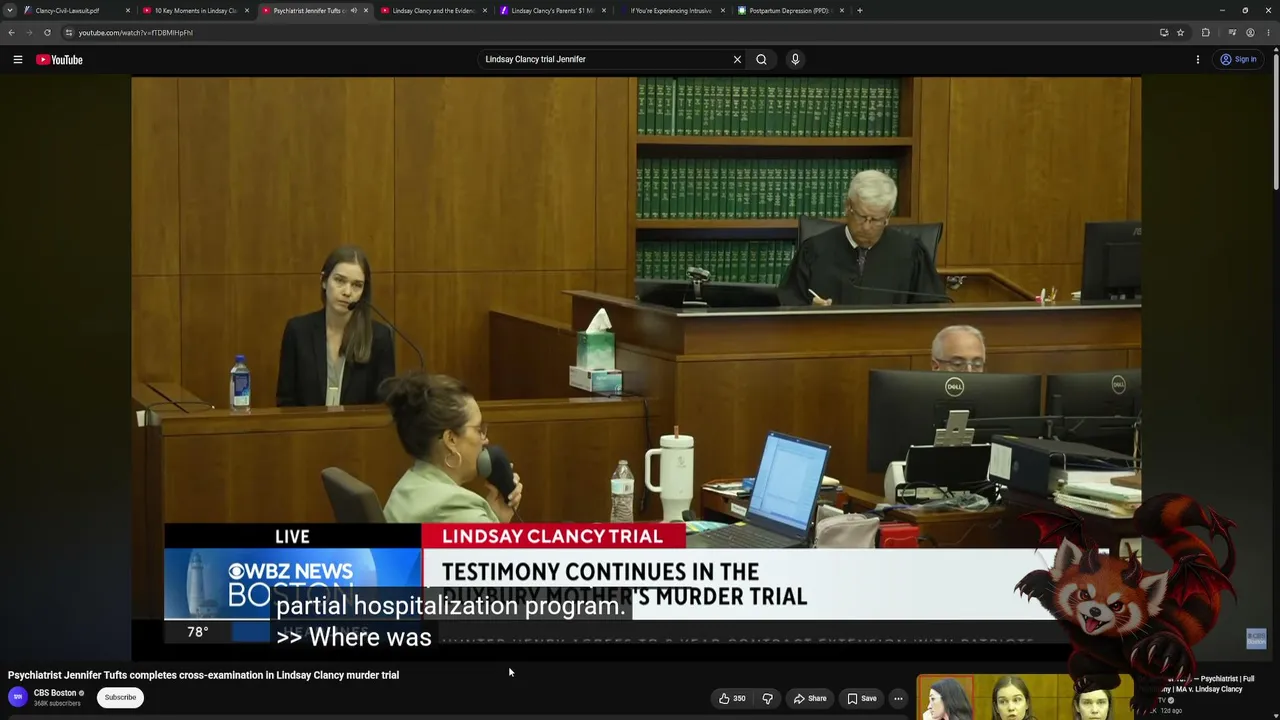Switch to "If You're Experiencing Intrusive" tab
Image resolution: width=1280 pixels, height=720 pixels.
(671, 11)
